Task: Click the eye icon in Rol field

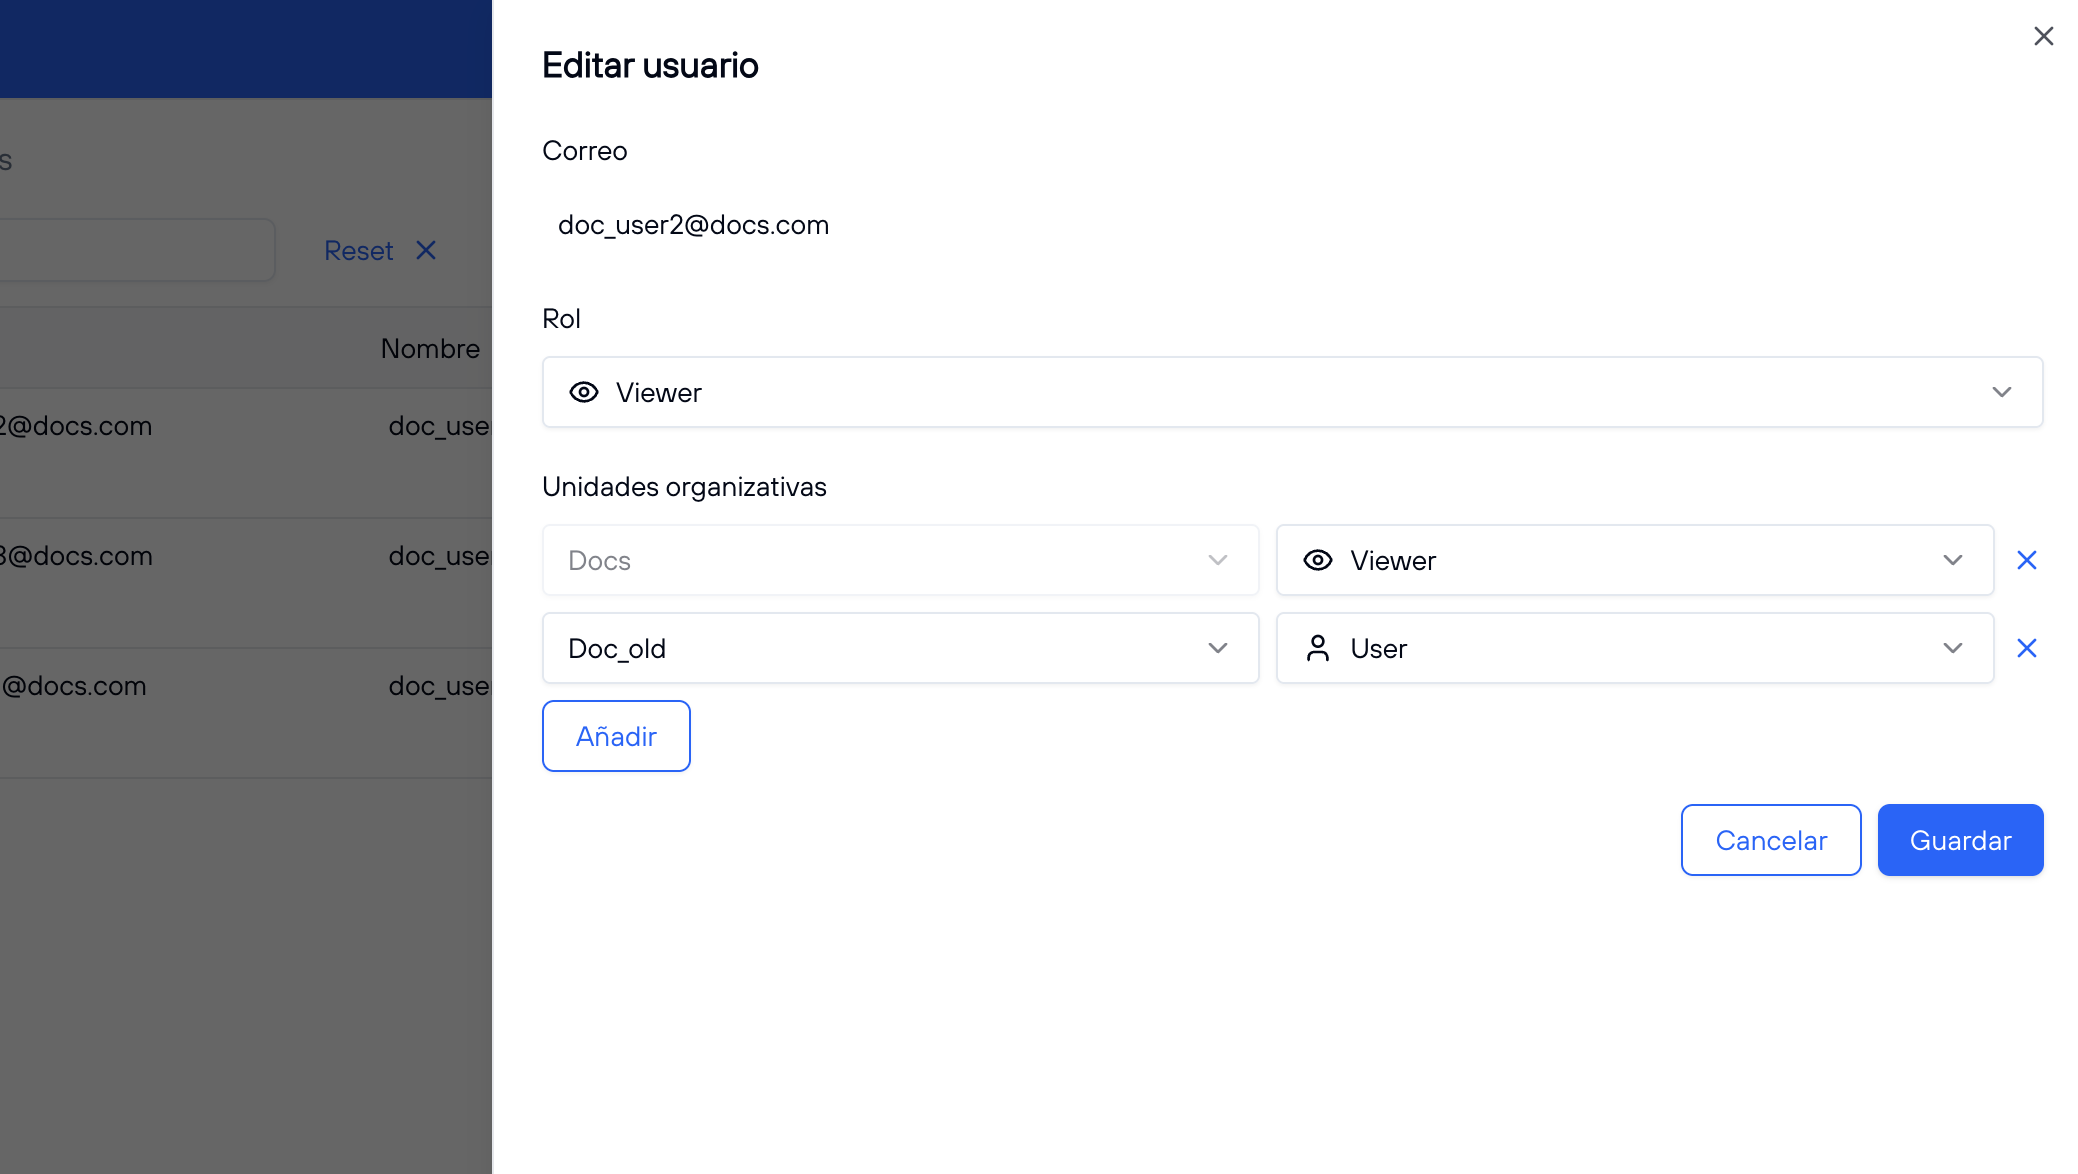Action: pyautogui.click(x=584, y=392)
